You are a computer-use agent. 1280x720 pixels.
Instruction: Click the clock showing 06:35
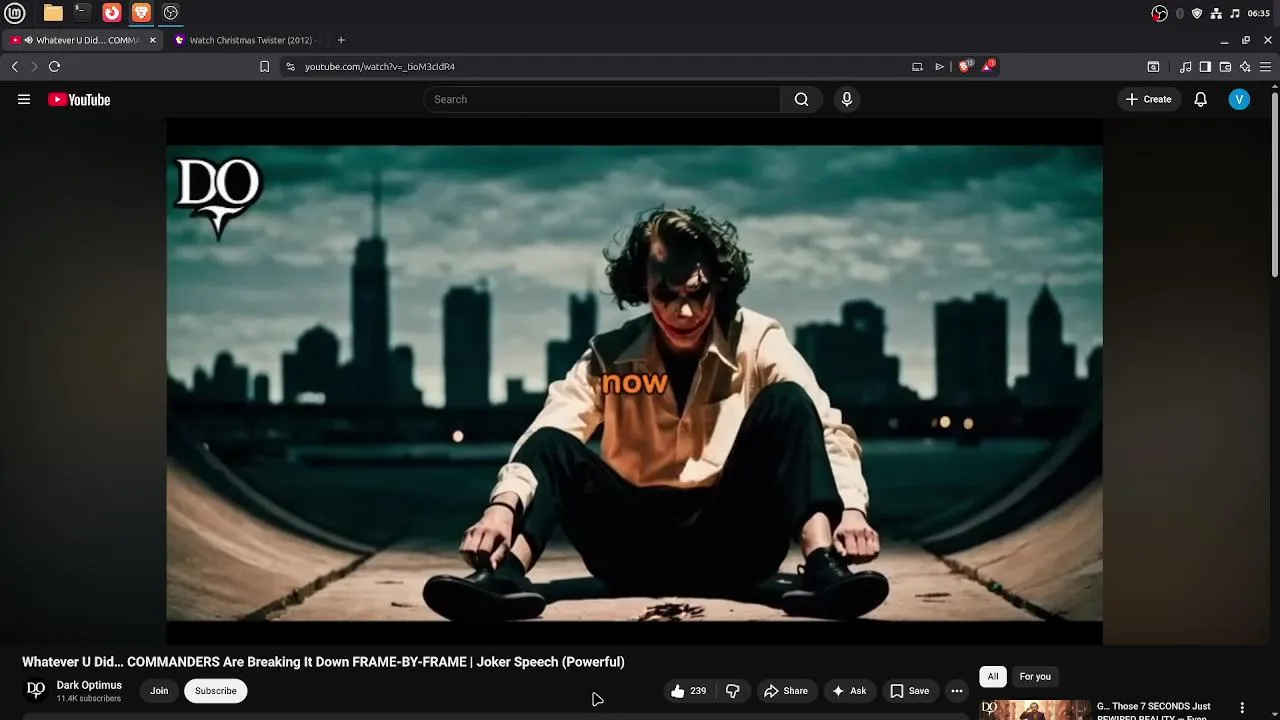click(x=1259, y=13)
